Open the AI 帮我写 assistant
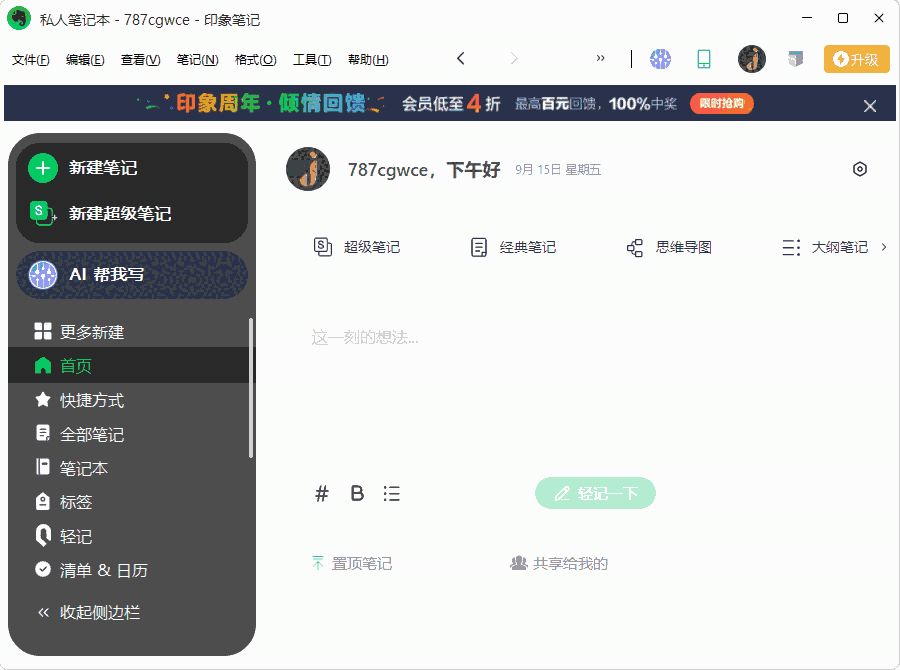 point(132,274)
